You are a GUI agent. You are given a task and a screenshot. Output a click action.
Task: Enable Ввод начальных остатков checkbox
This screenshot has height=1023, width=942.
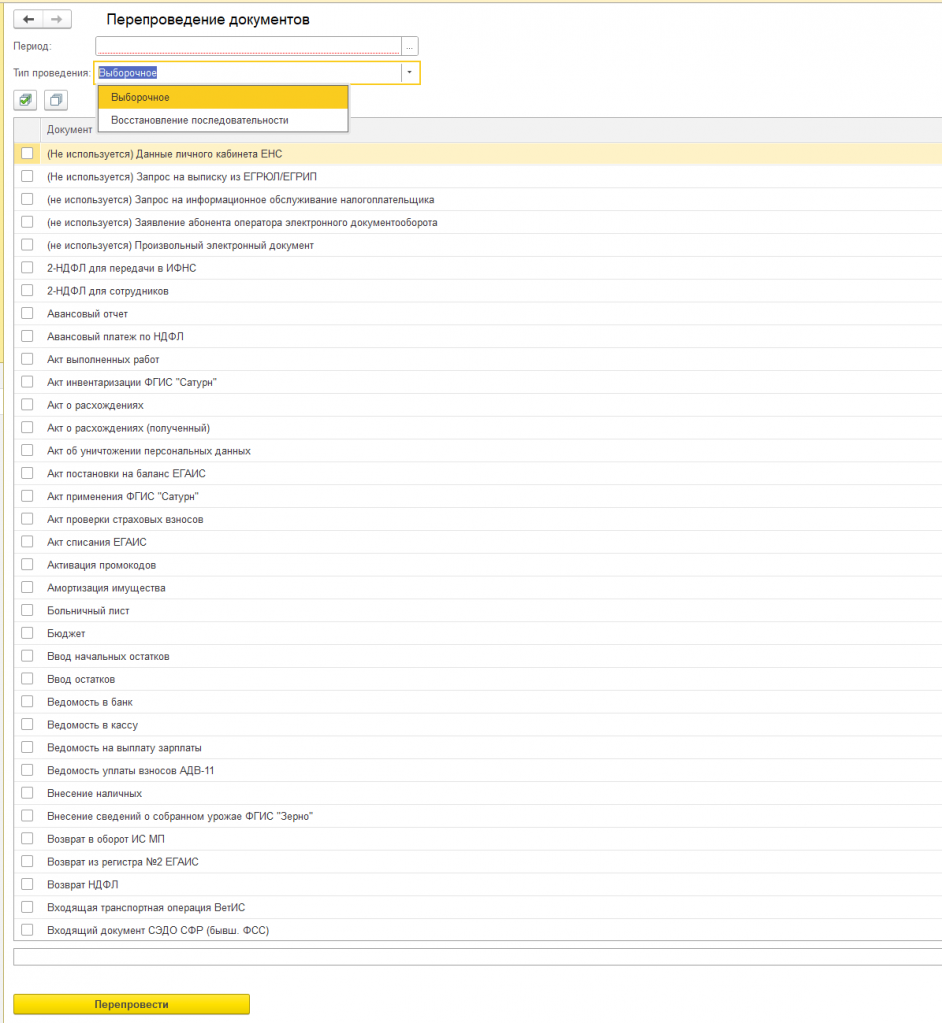point(27,656)
